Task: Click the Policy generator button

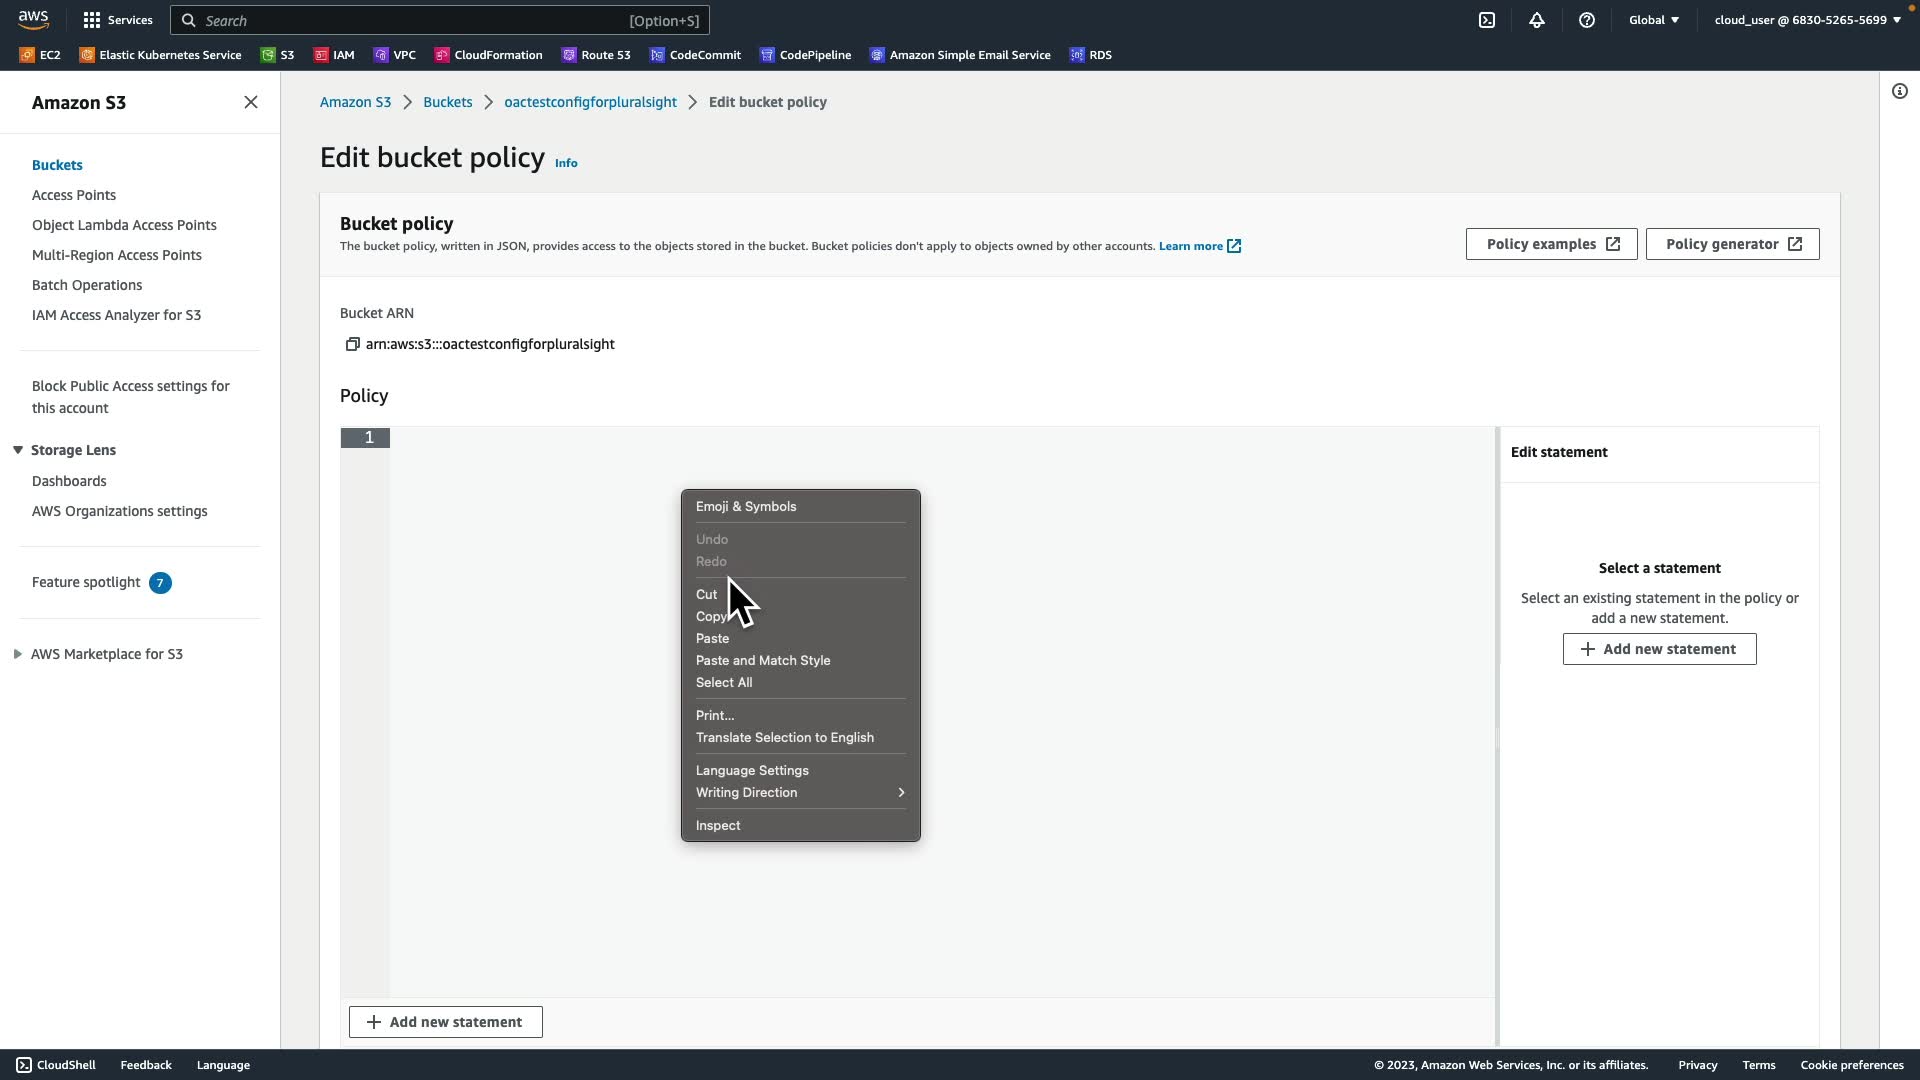Action: (1732, 244)
